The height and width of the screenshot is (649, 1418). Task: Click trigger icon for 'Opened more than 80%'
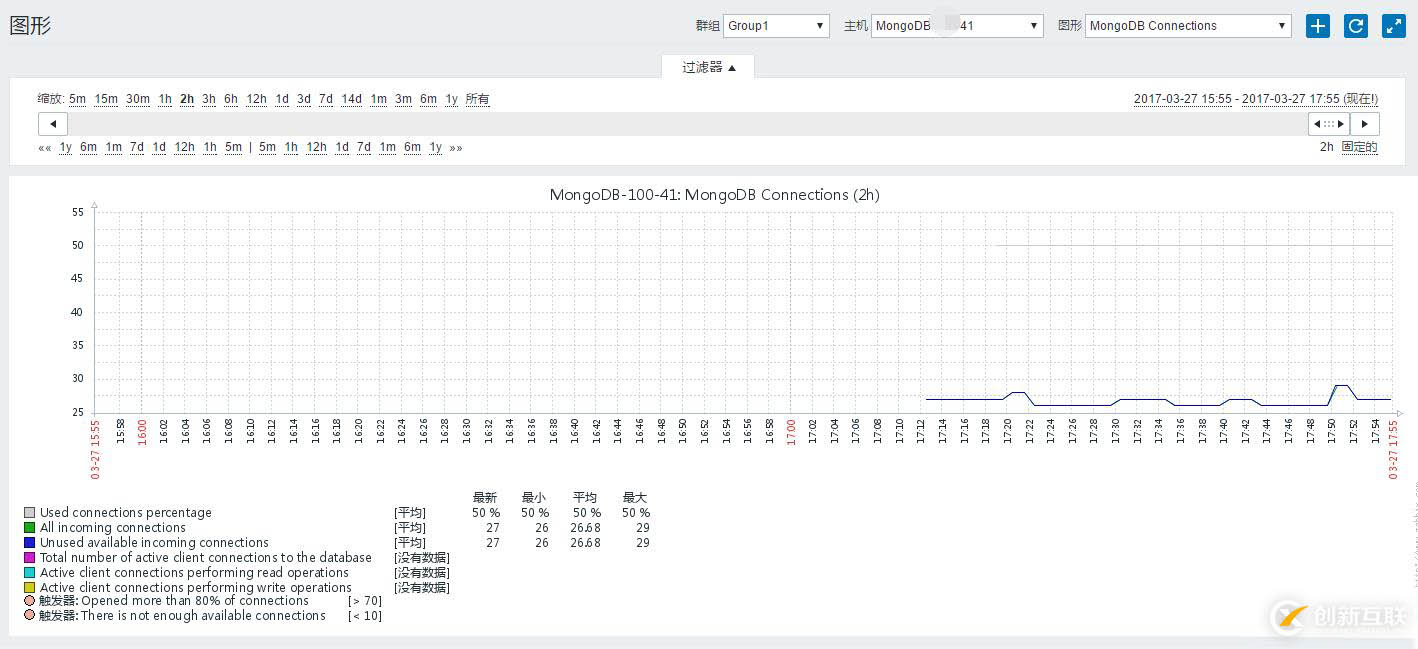29,601
